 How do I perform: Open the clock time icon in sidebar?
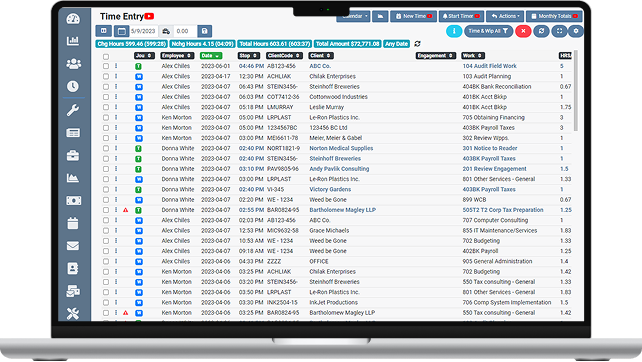[73, 86]
